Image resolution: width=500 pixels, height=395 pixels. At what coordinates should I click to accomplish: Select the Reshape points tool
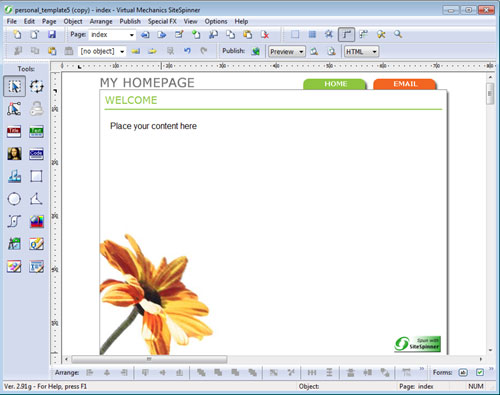click(14, 109)
